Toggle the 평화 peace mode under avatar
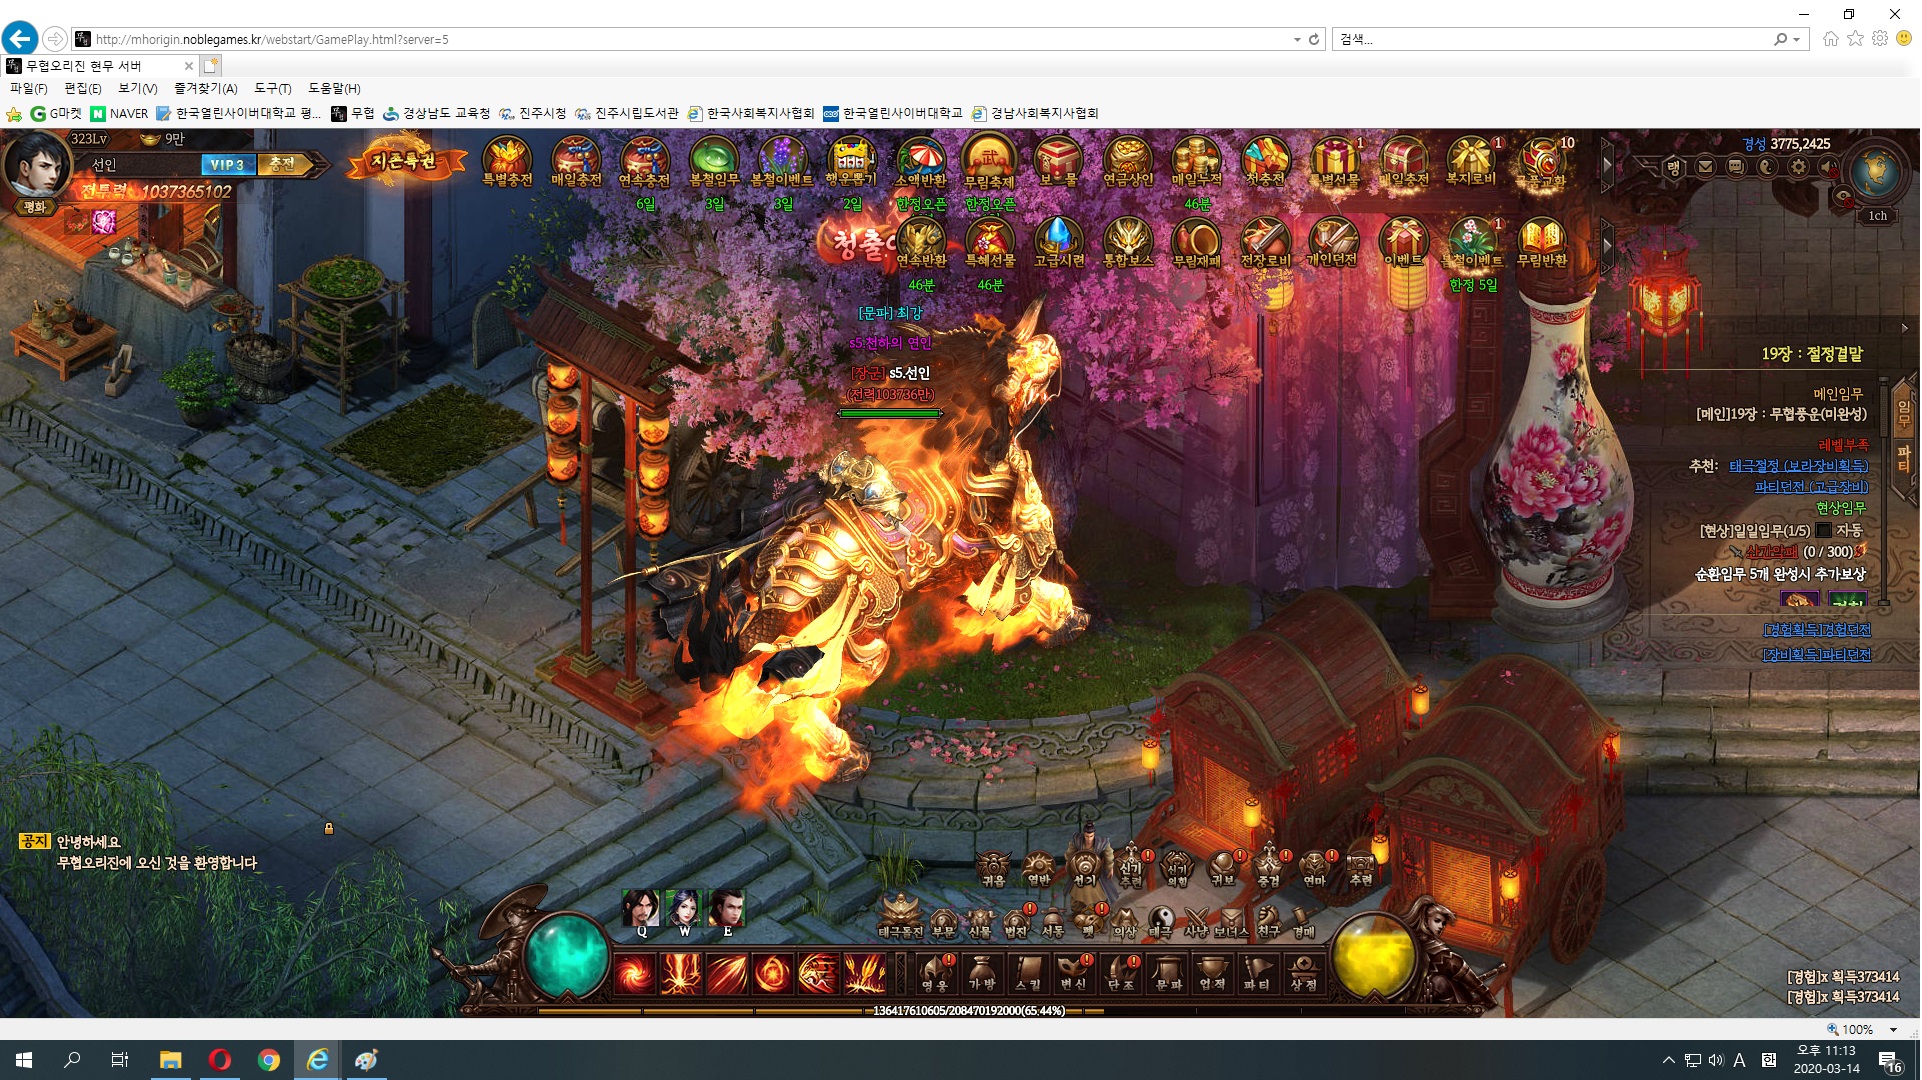1922x1080 pixels. (35, 207)
